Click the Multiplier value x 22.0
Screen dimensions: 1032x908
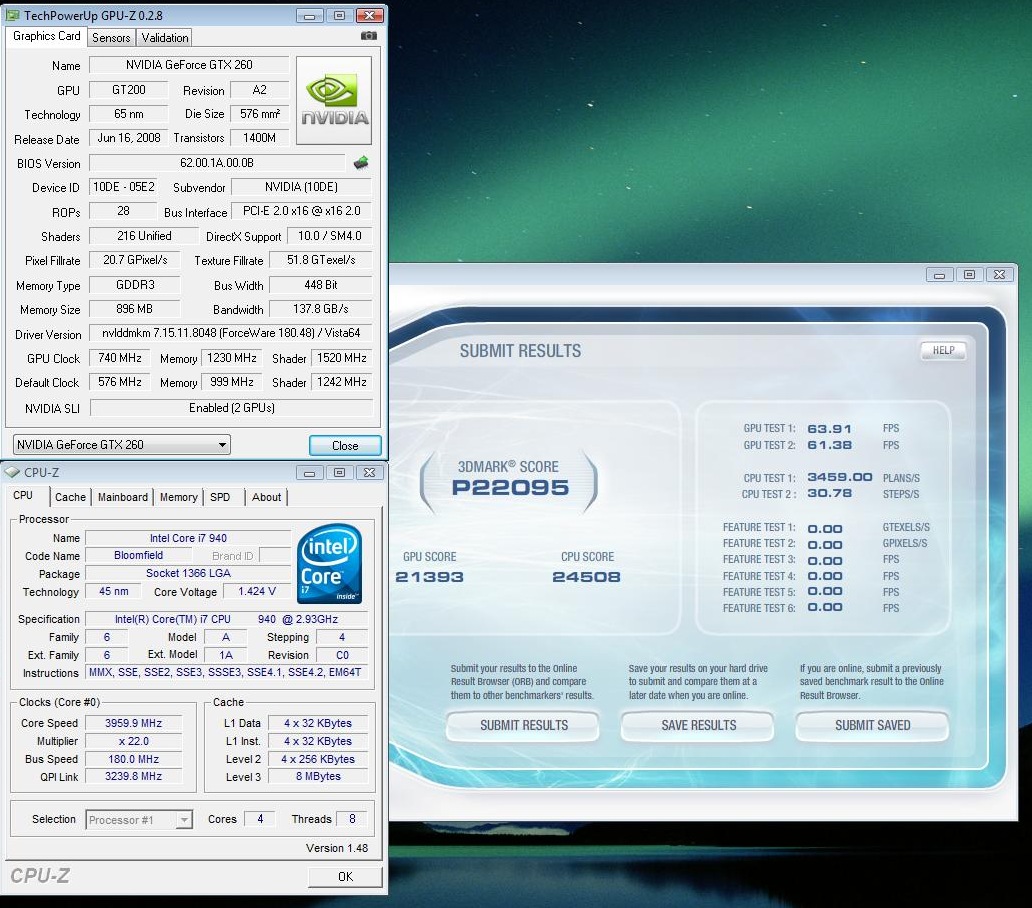[134, 741]
